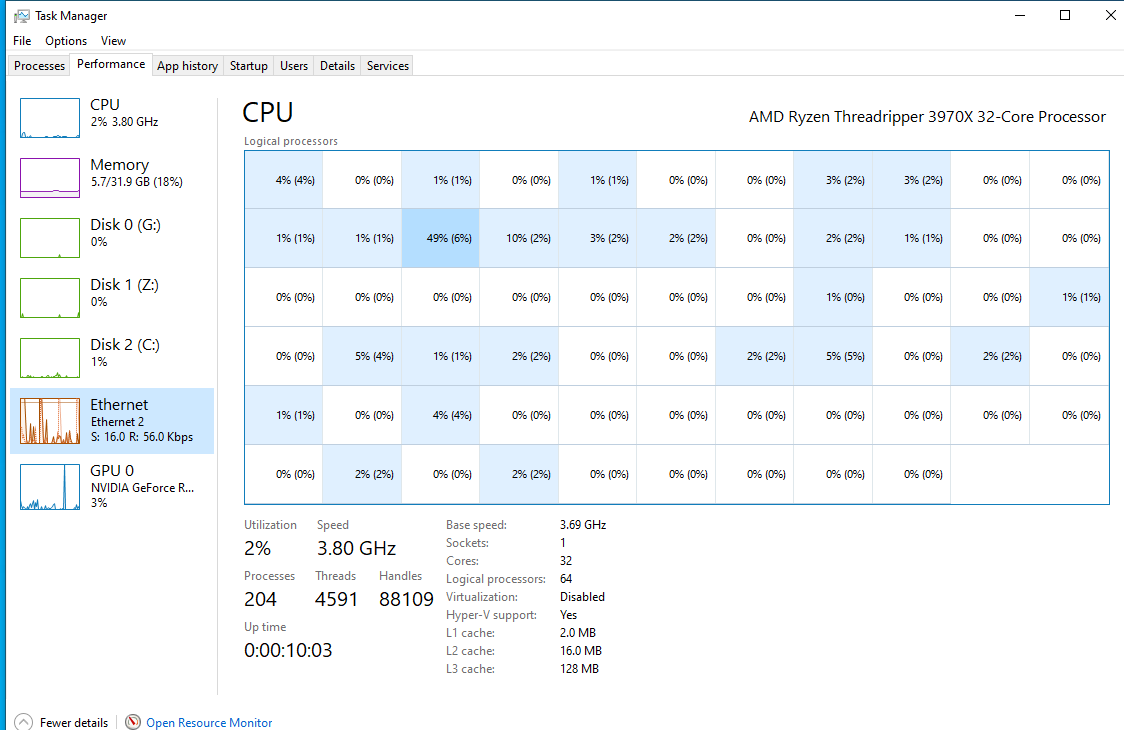View GPU 0 NVIDIA GeForce graph
The width and height of the screenshot is (1124, 730).
click(50, 487)
